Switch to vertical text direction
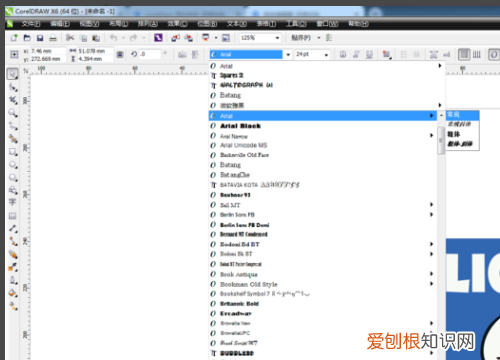The height and width of the screenshot is (360, 500). coord(477,54)
